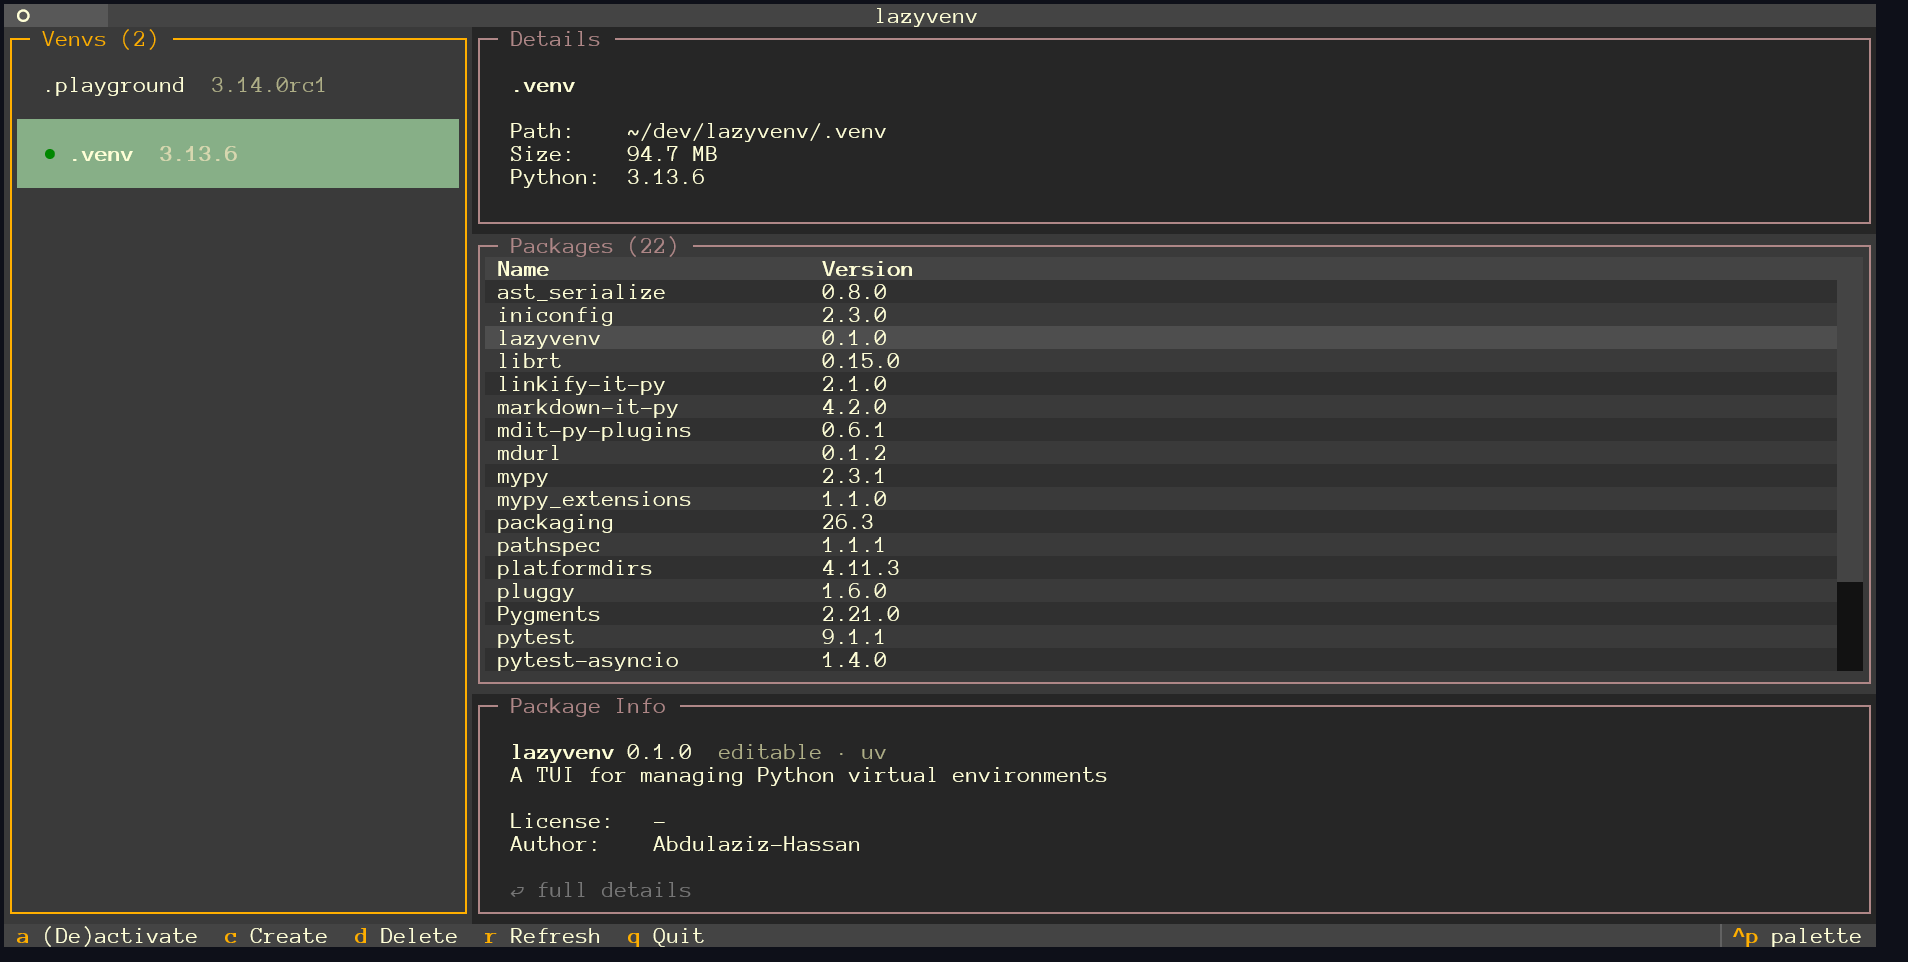Select the markdown-it-py package row

point(1161,407)
